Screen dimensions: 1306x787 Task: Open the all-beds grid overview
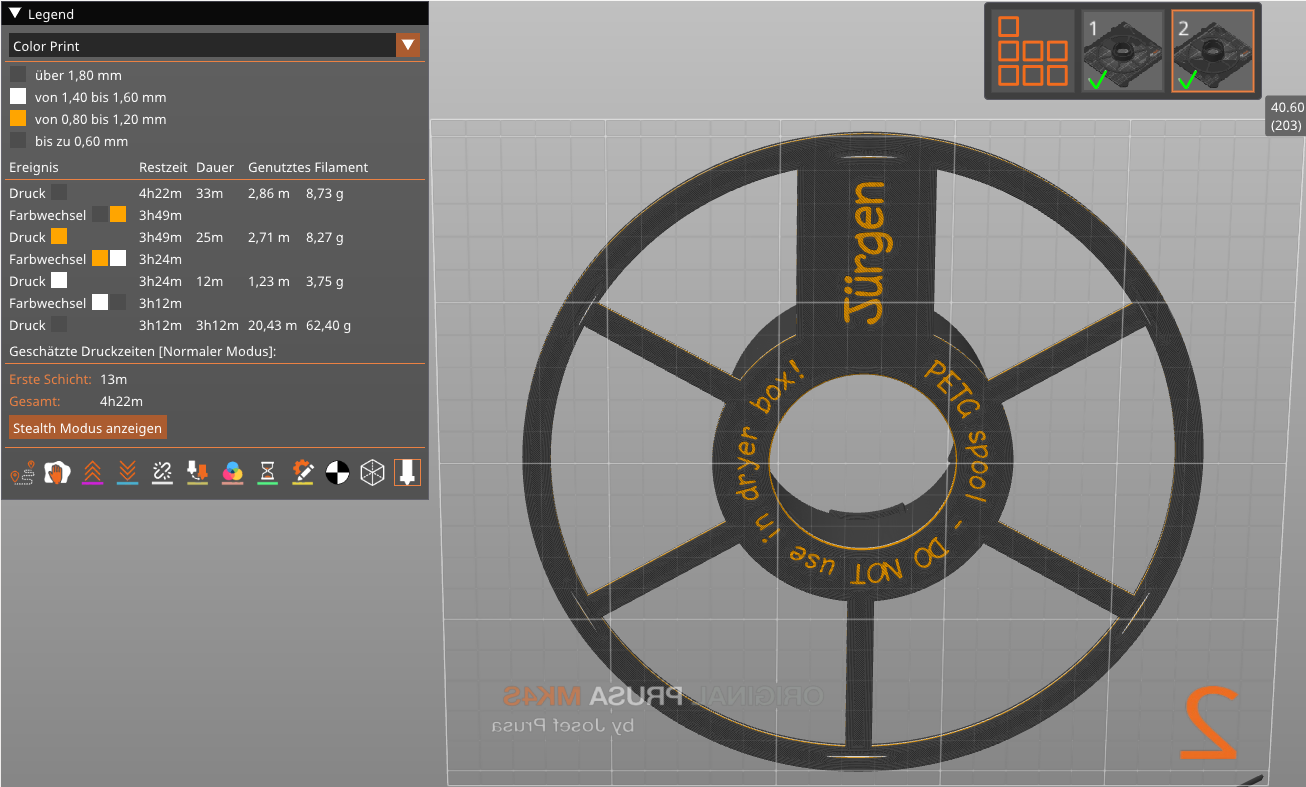click(1033, 51)
